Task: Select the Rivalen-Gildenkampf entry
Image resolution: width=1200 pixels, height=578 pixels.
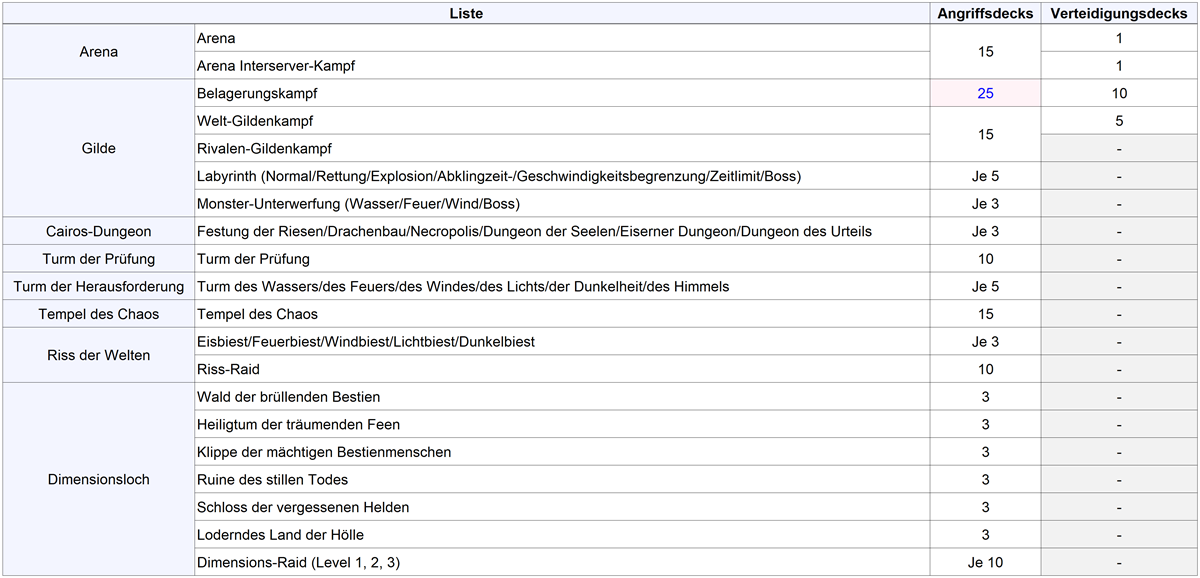Action: tap(264, 149)
